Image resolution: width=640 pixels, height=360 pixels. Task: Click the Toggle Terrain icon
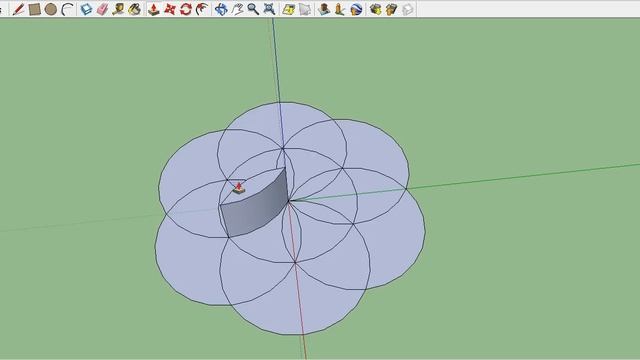tap(305, 9)
